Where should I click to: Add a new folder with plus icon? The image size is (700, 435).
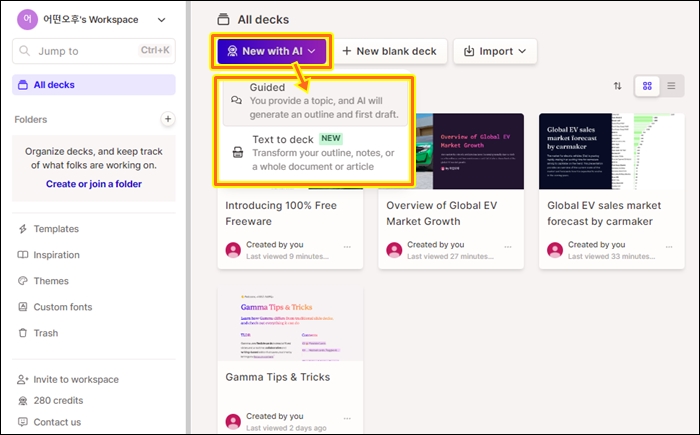point(168,119)
